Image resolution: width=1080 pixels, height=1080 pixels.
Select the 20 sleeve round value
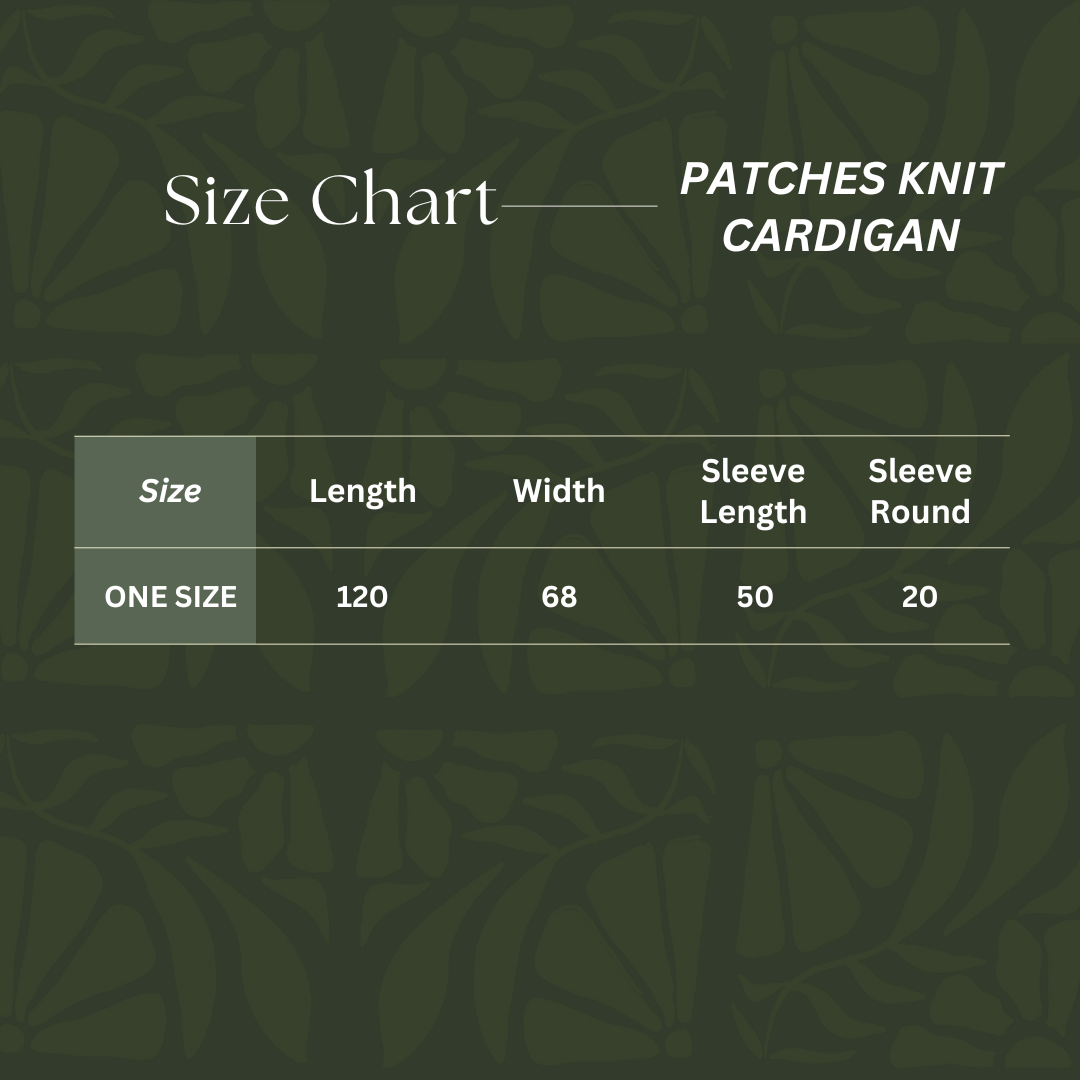coord(920,597)
